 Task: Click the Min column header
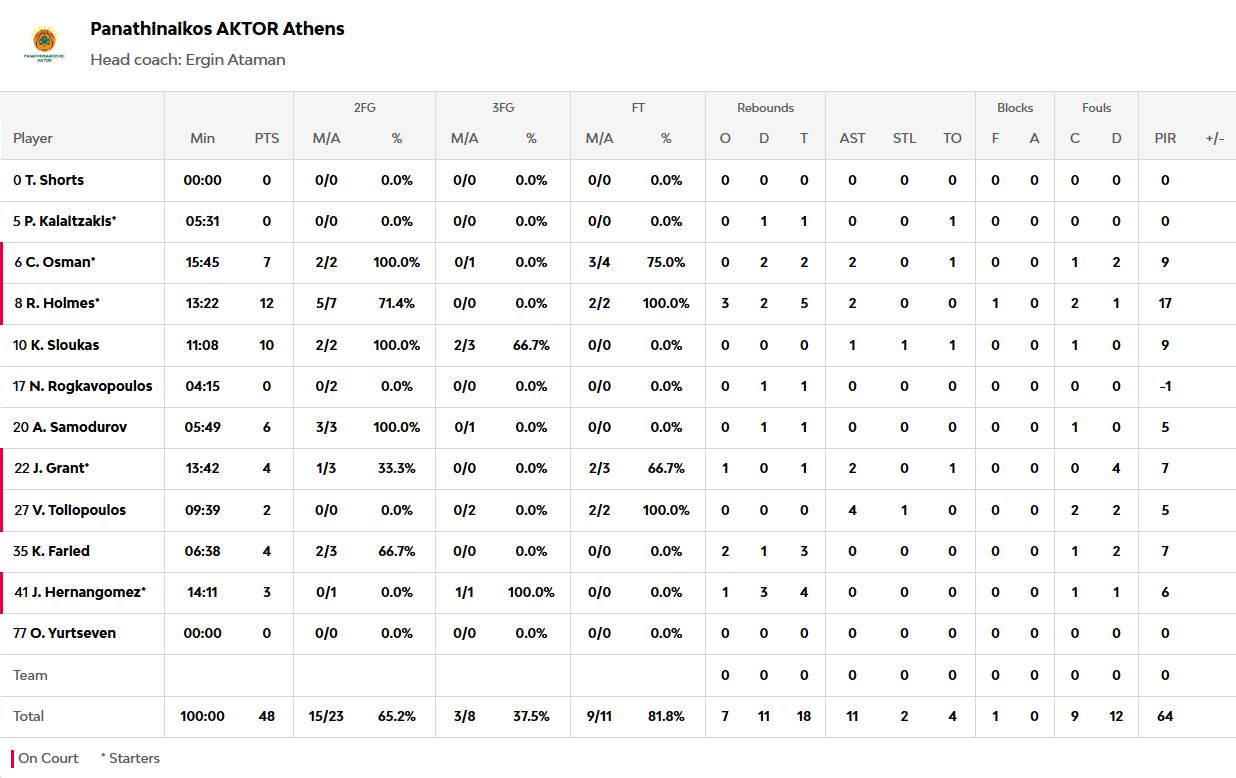203,138
